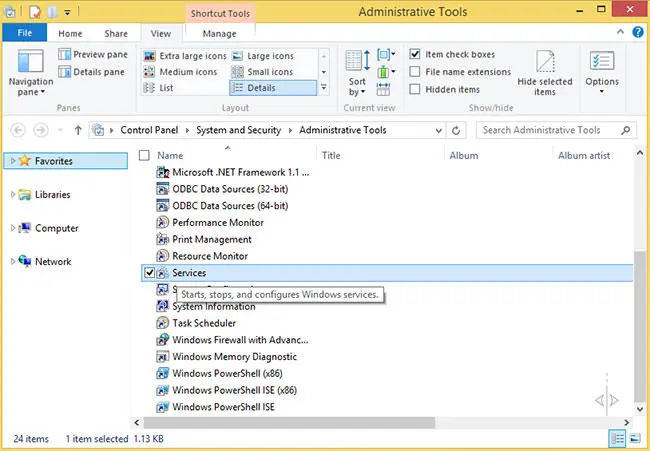Open Explorer Help

coord(638,32)
